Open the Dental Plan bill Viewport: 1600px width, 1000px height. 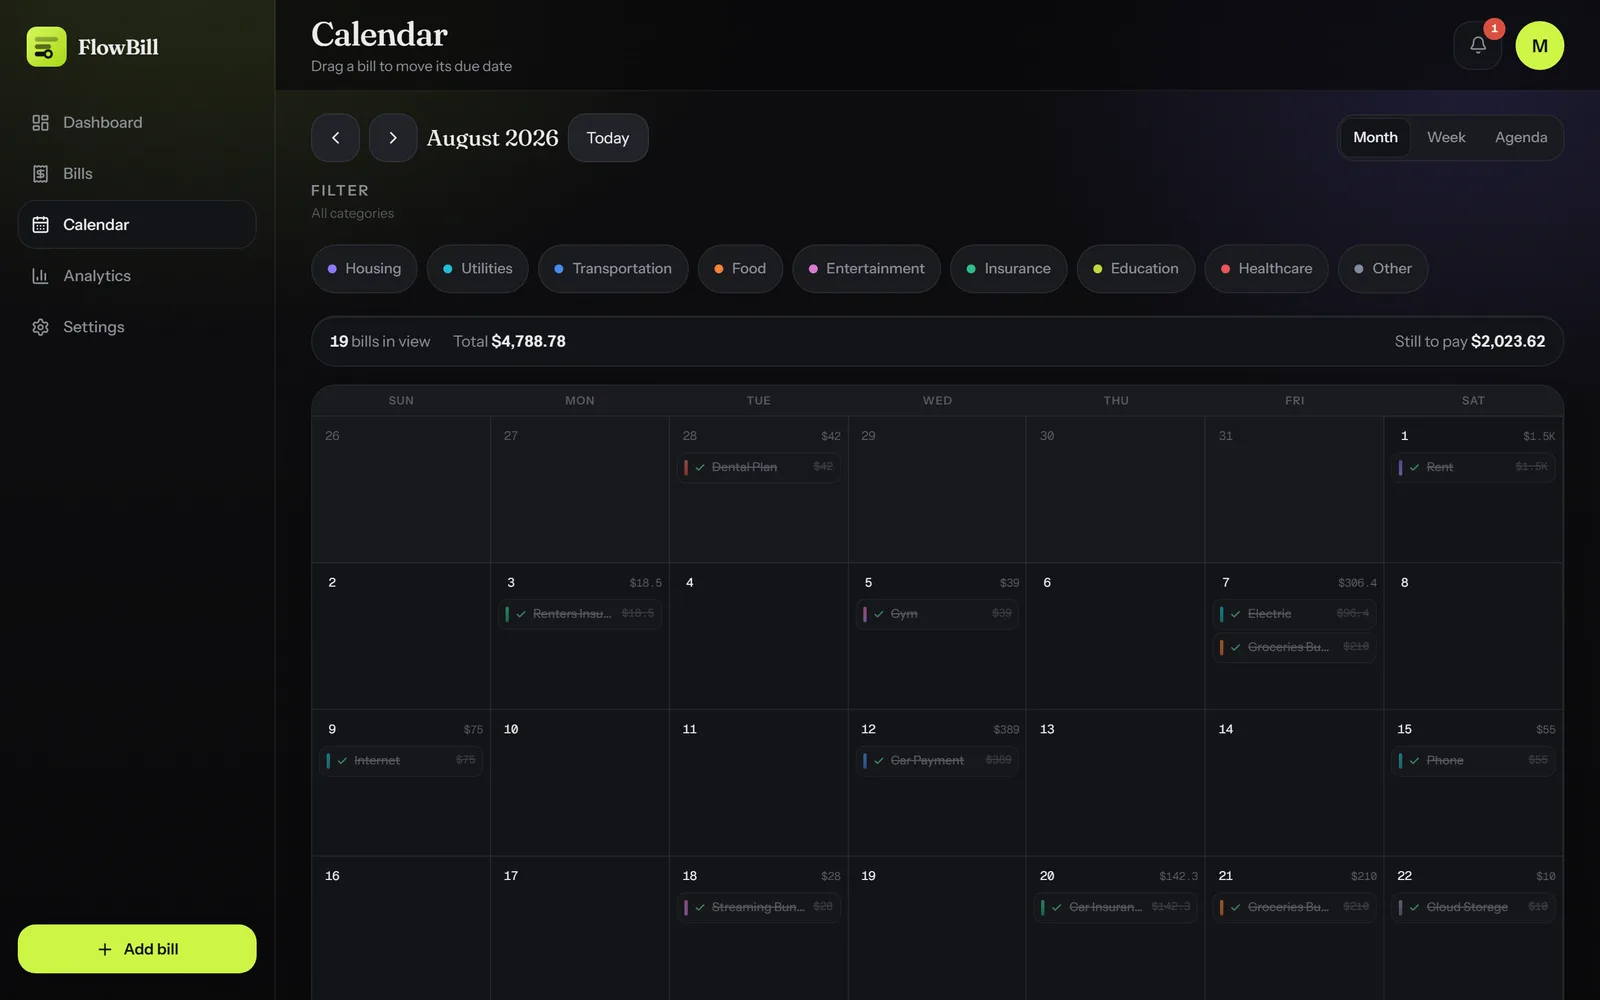point(759,467)
